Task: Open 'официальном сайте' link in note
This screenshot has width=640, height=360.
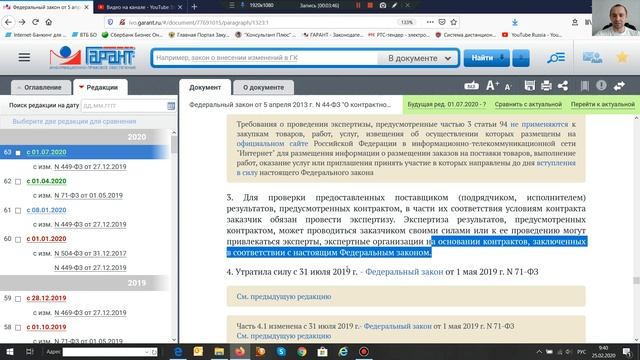Action: (272, 143)
